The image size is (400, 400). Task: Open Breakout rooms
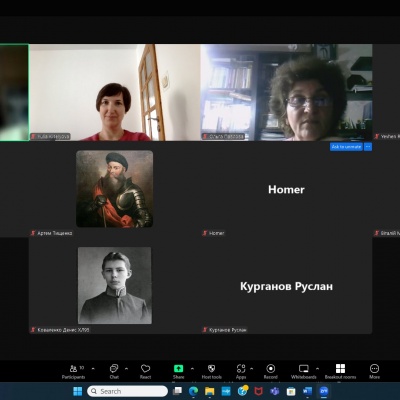[x=340, y=372]
